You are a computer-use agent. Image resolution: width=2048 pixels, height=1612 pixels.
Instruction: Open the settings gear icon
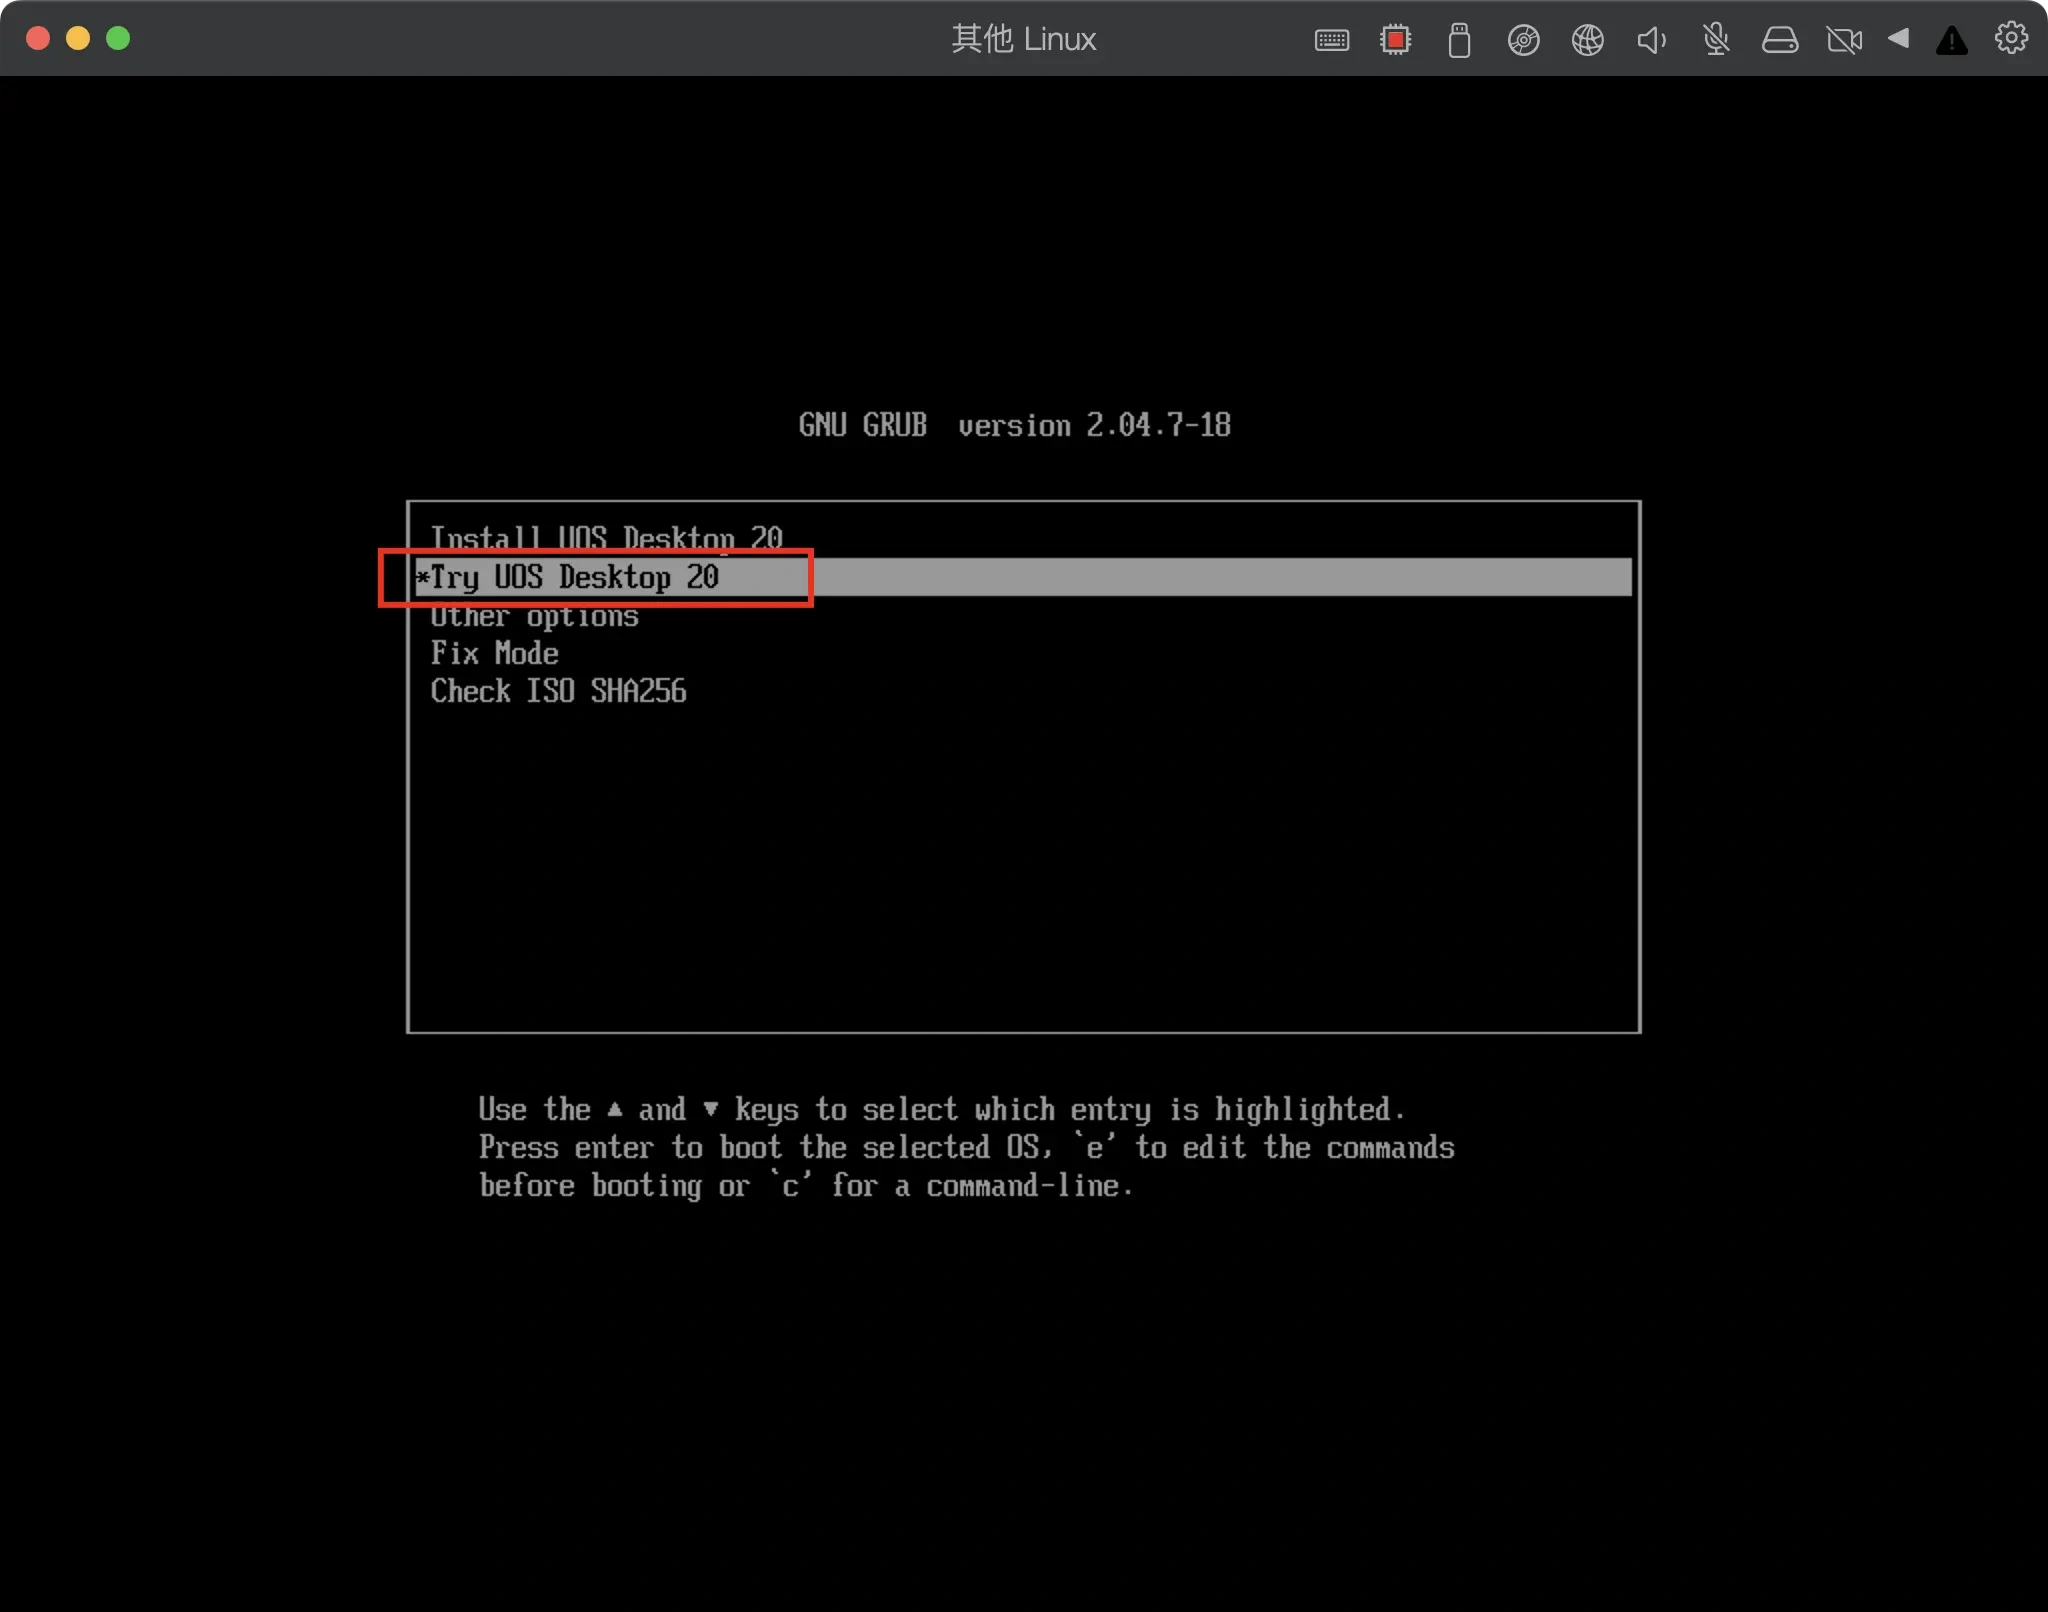(2011, 38)
